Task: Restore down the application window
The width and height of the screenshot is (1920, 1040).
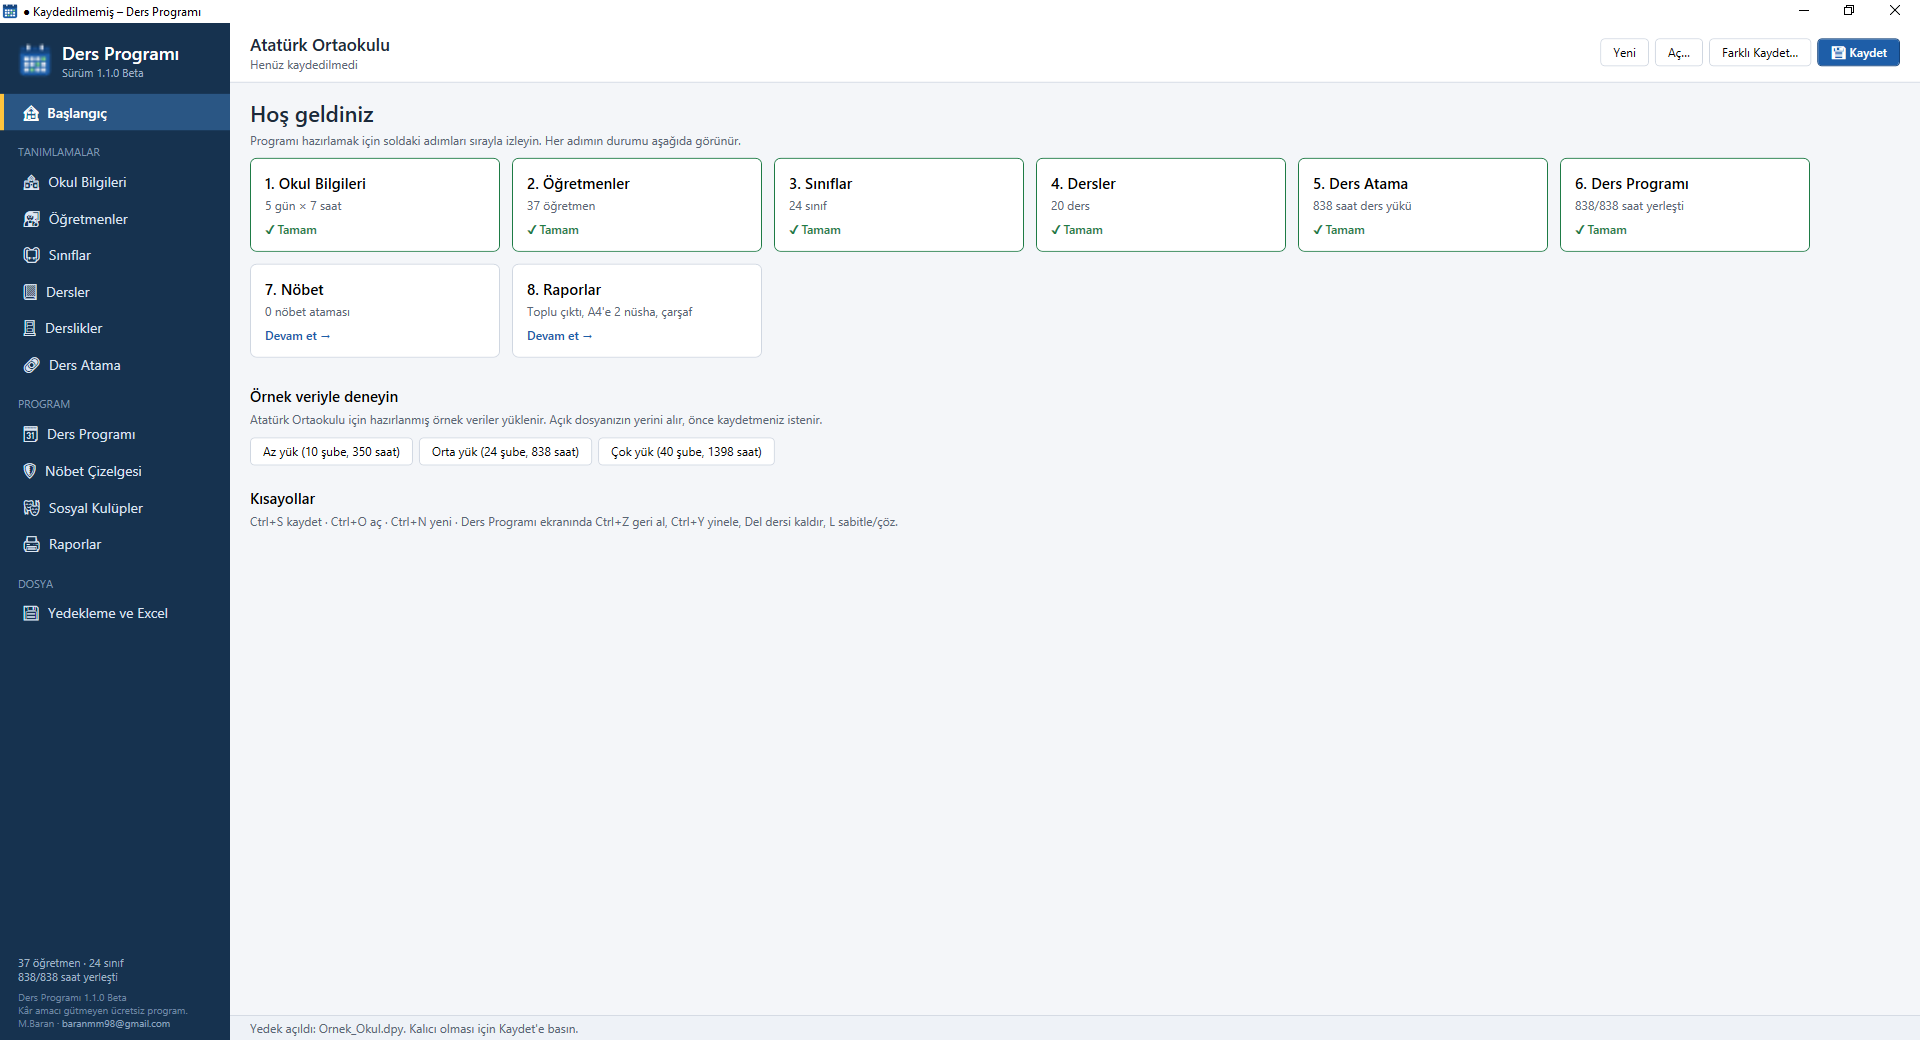Action: click(1849, 11)
